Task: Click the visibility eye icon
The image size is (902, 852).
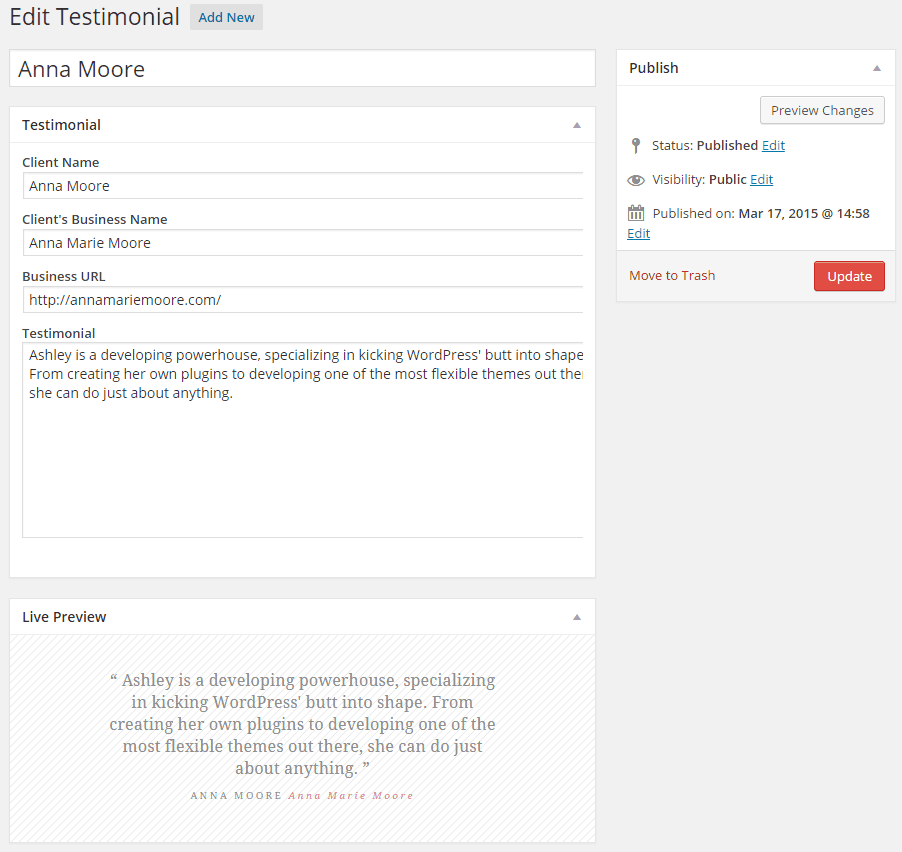Action: point(636,181)
